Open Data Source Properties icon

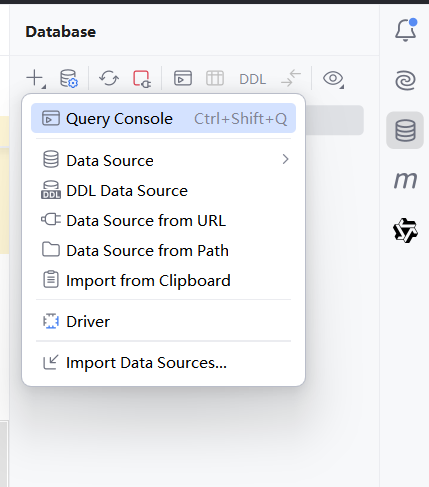[69, 78]
